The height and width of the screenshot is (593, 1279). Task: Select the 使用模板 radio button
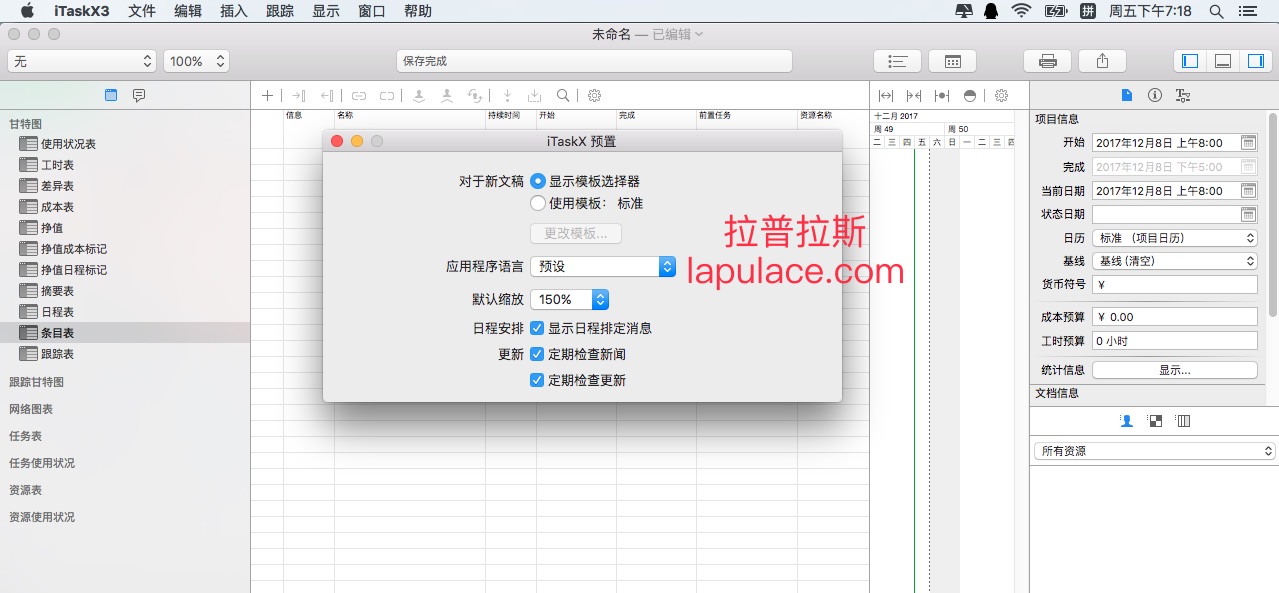point(538,203)
